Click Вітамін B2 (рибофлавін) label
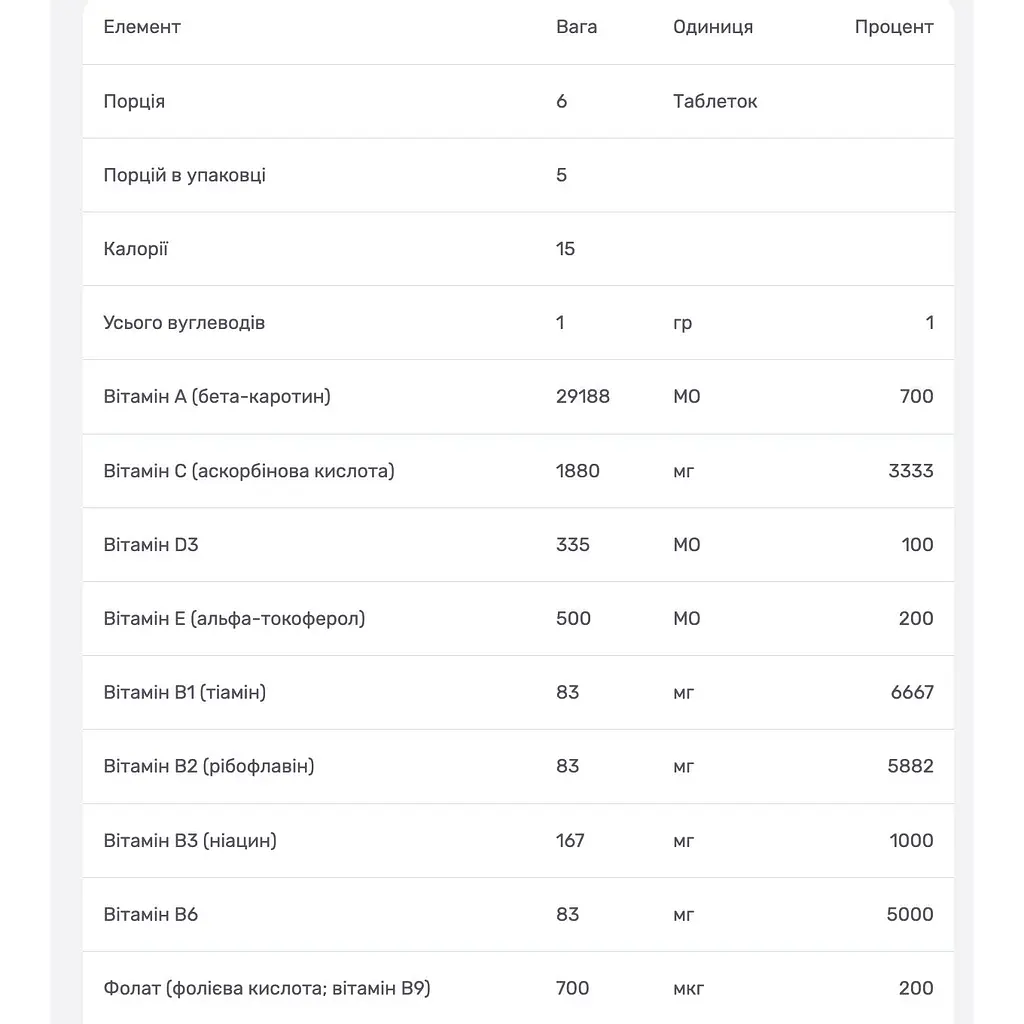 (x=209, y=766)
